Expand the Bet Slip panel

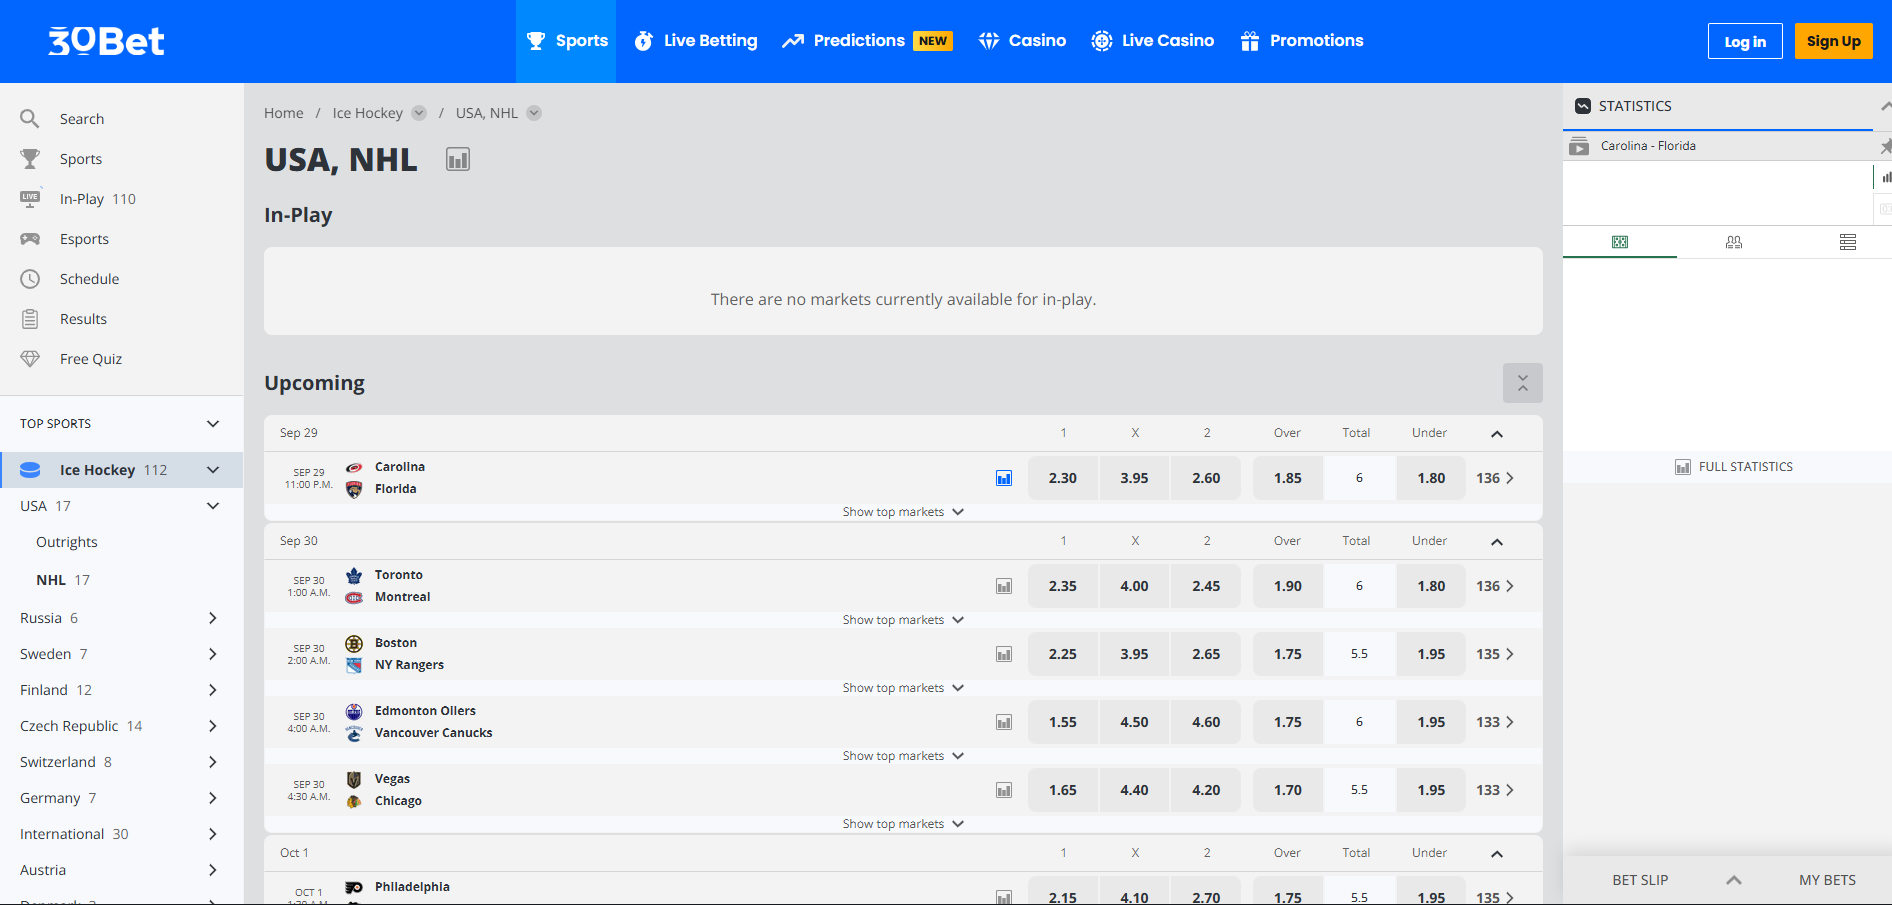1734,880
